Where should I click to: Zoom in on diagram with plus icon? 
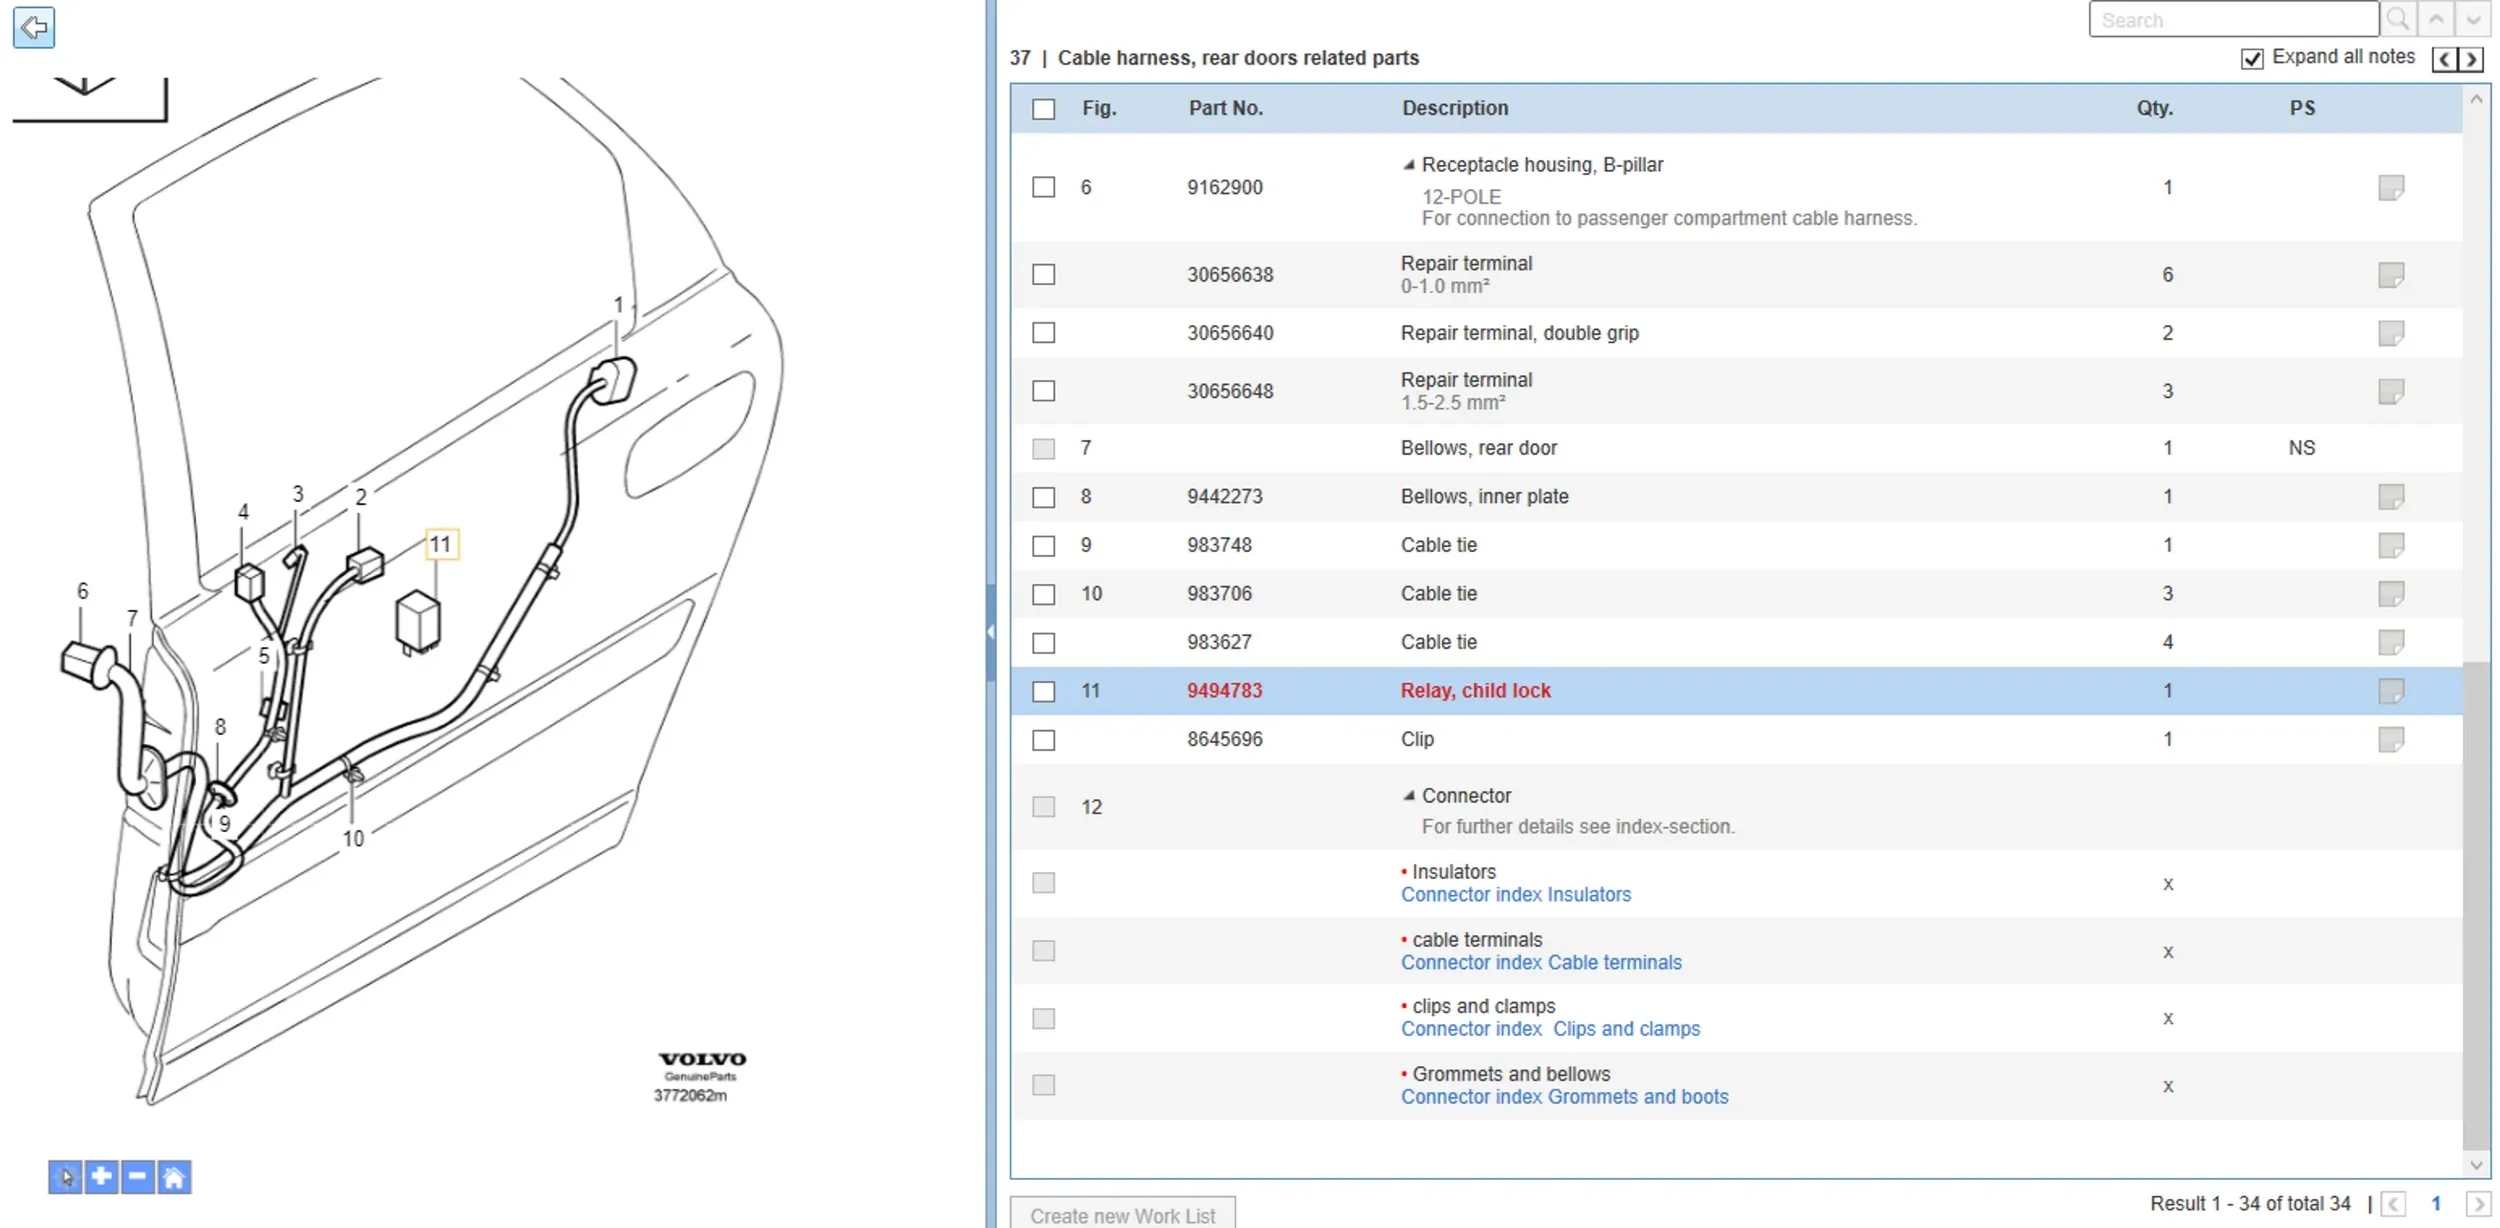101,1177
